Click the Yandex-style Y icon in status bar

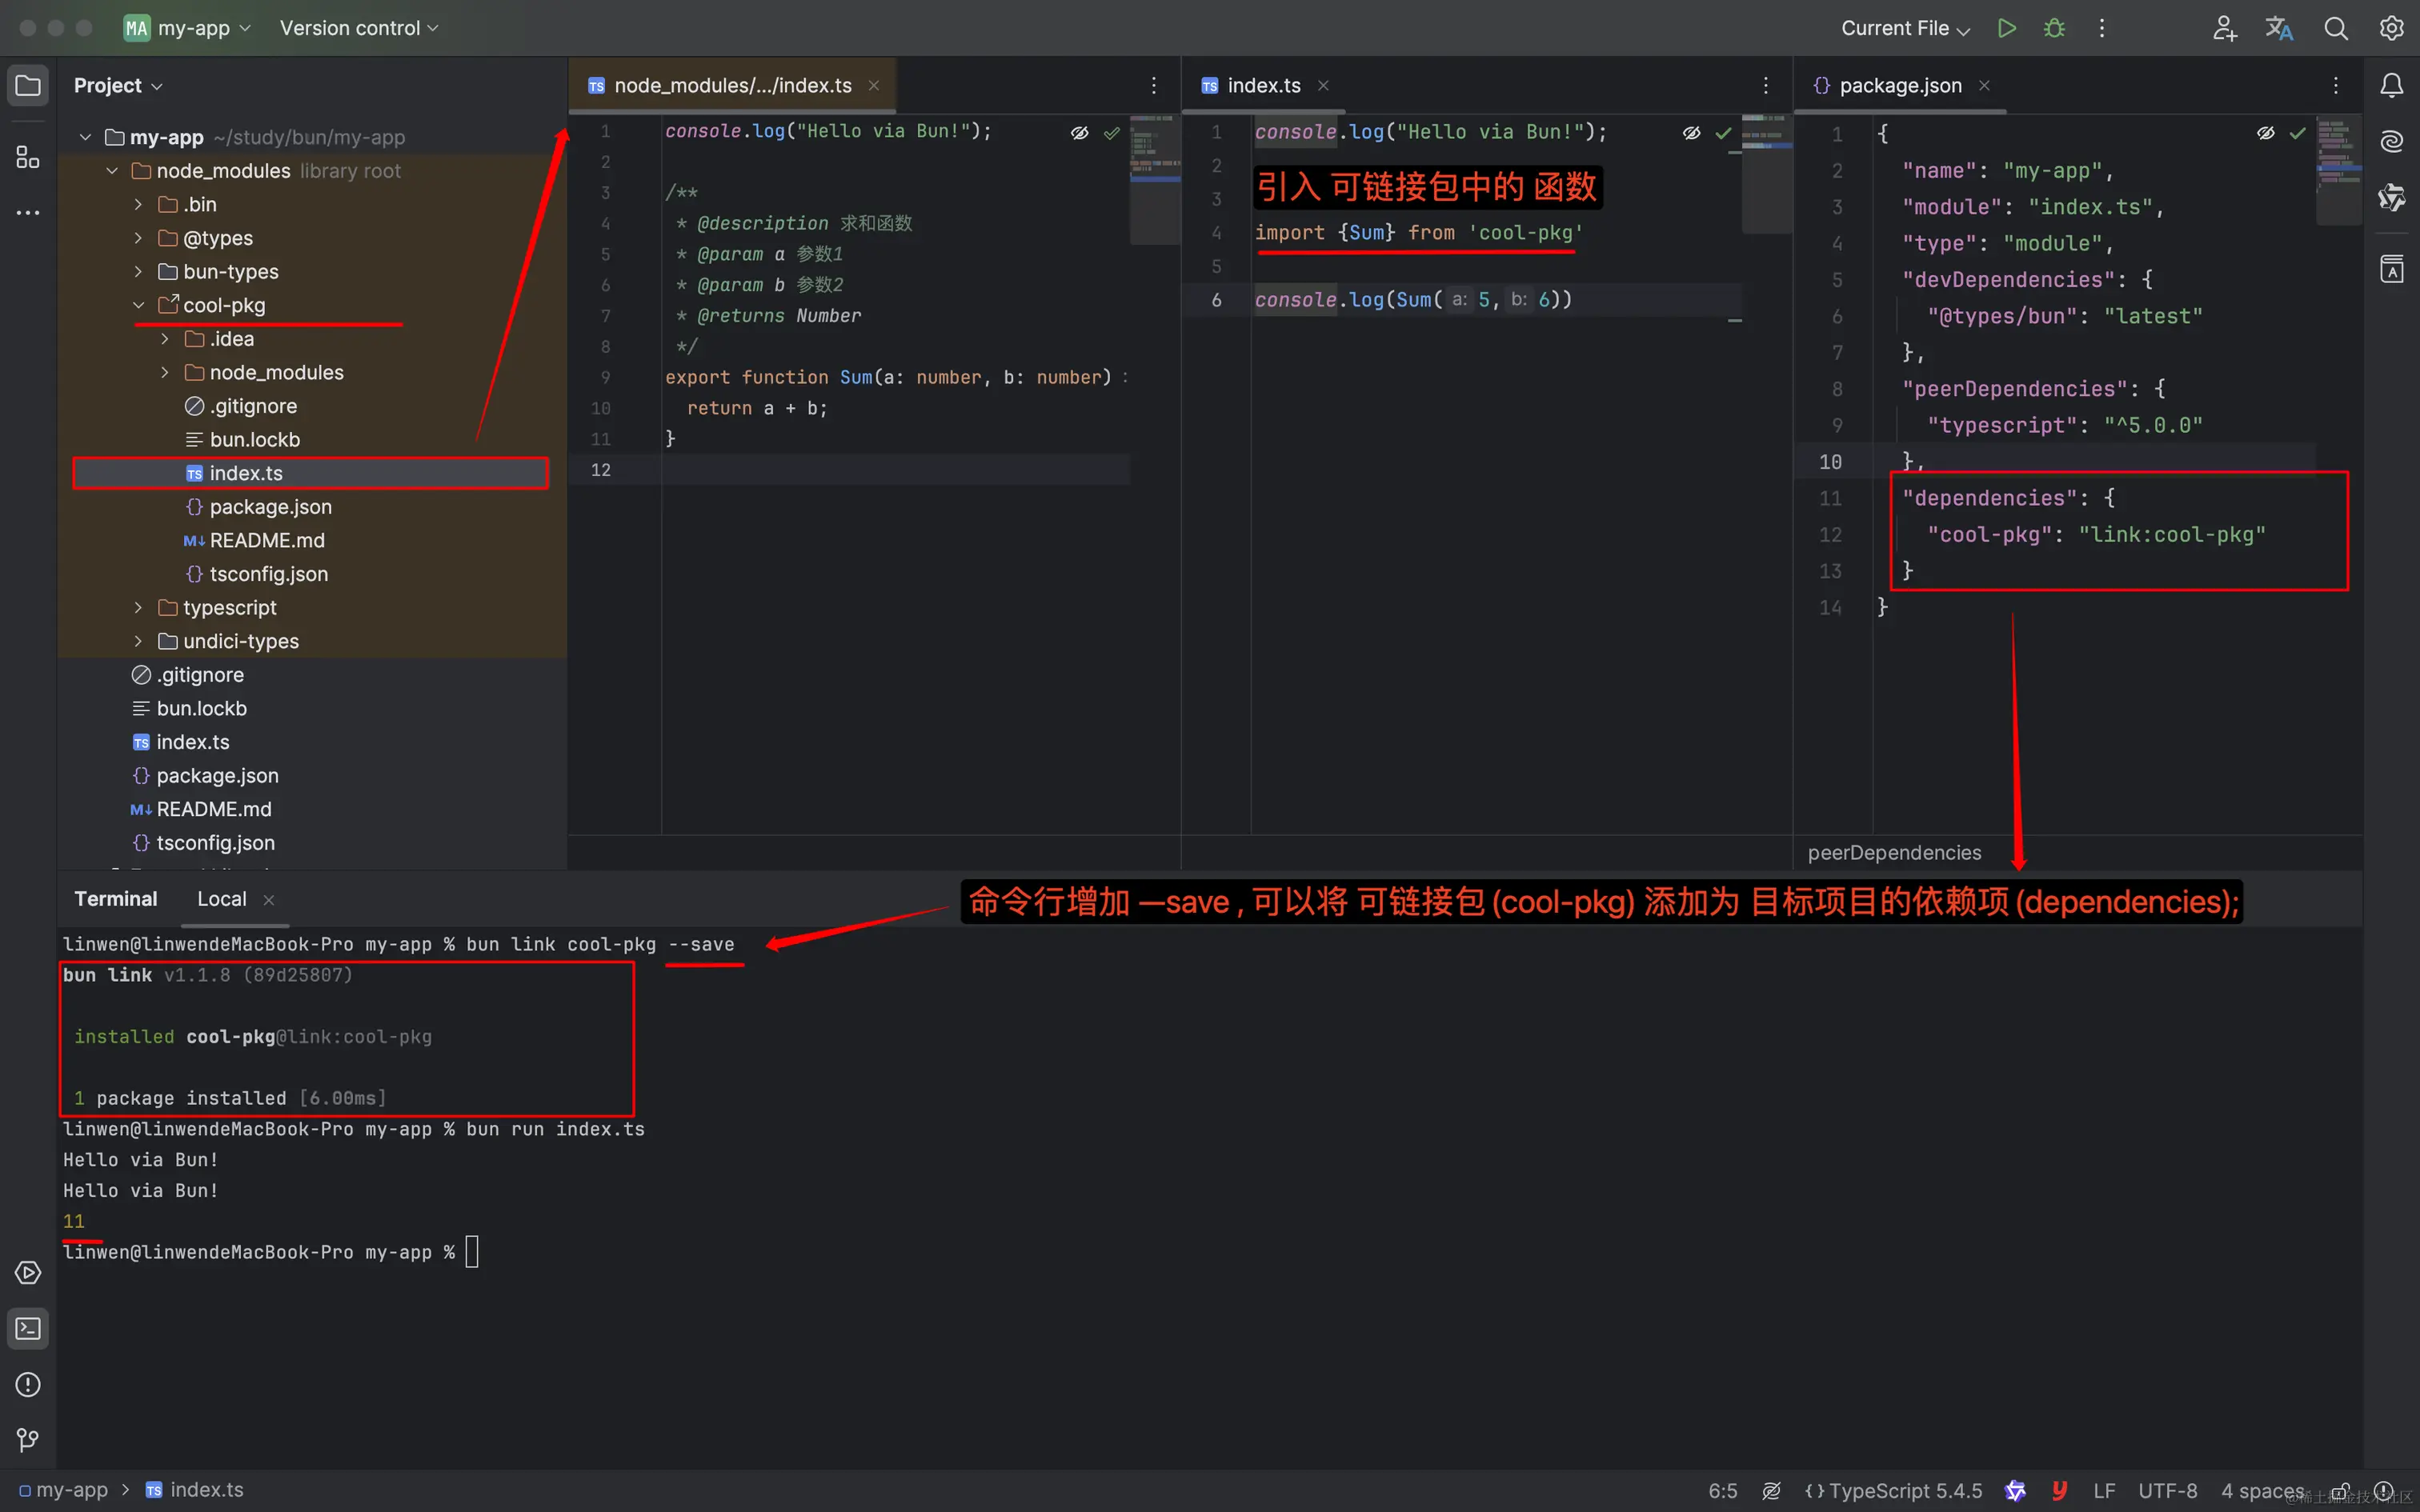(2059, 1490)
